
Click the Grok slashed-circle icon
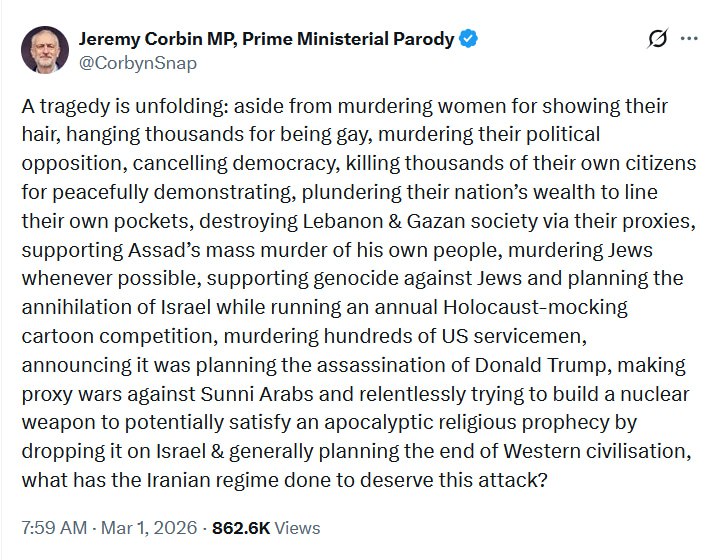click(657, 39)
